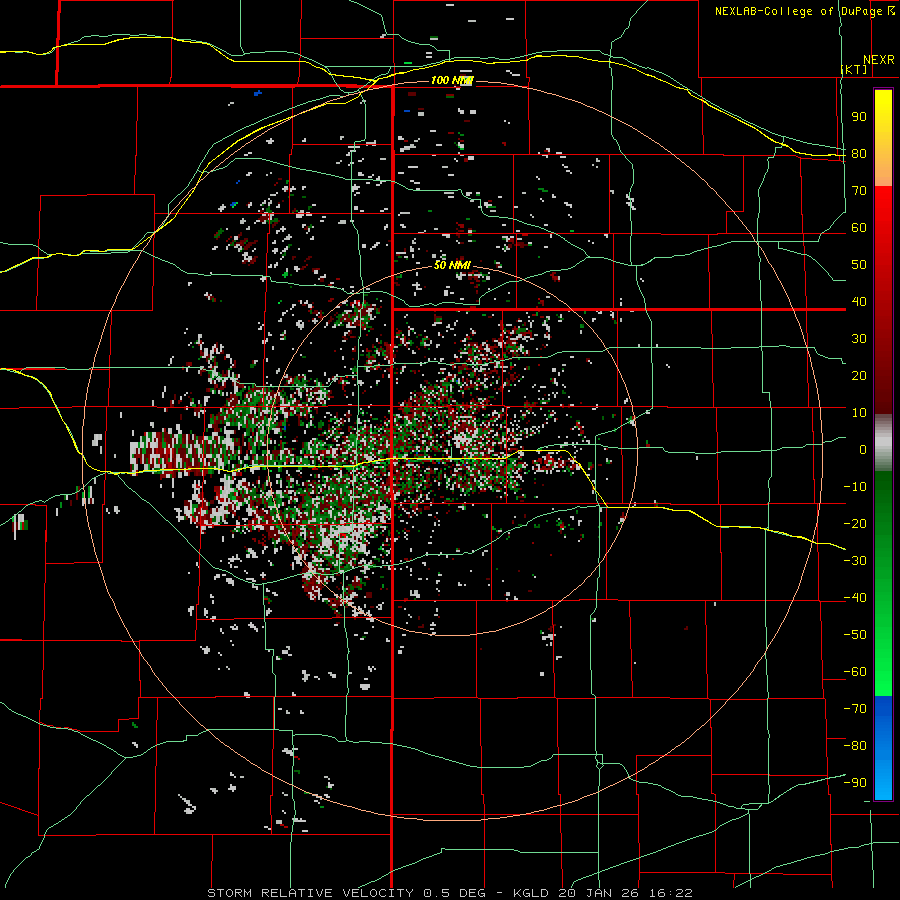Click the NEXR label at top right
The image size is (900, 900).
tap(879, 60)
